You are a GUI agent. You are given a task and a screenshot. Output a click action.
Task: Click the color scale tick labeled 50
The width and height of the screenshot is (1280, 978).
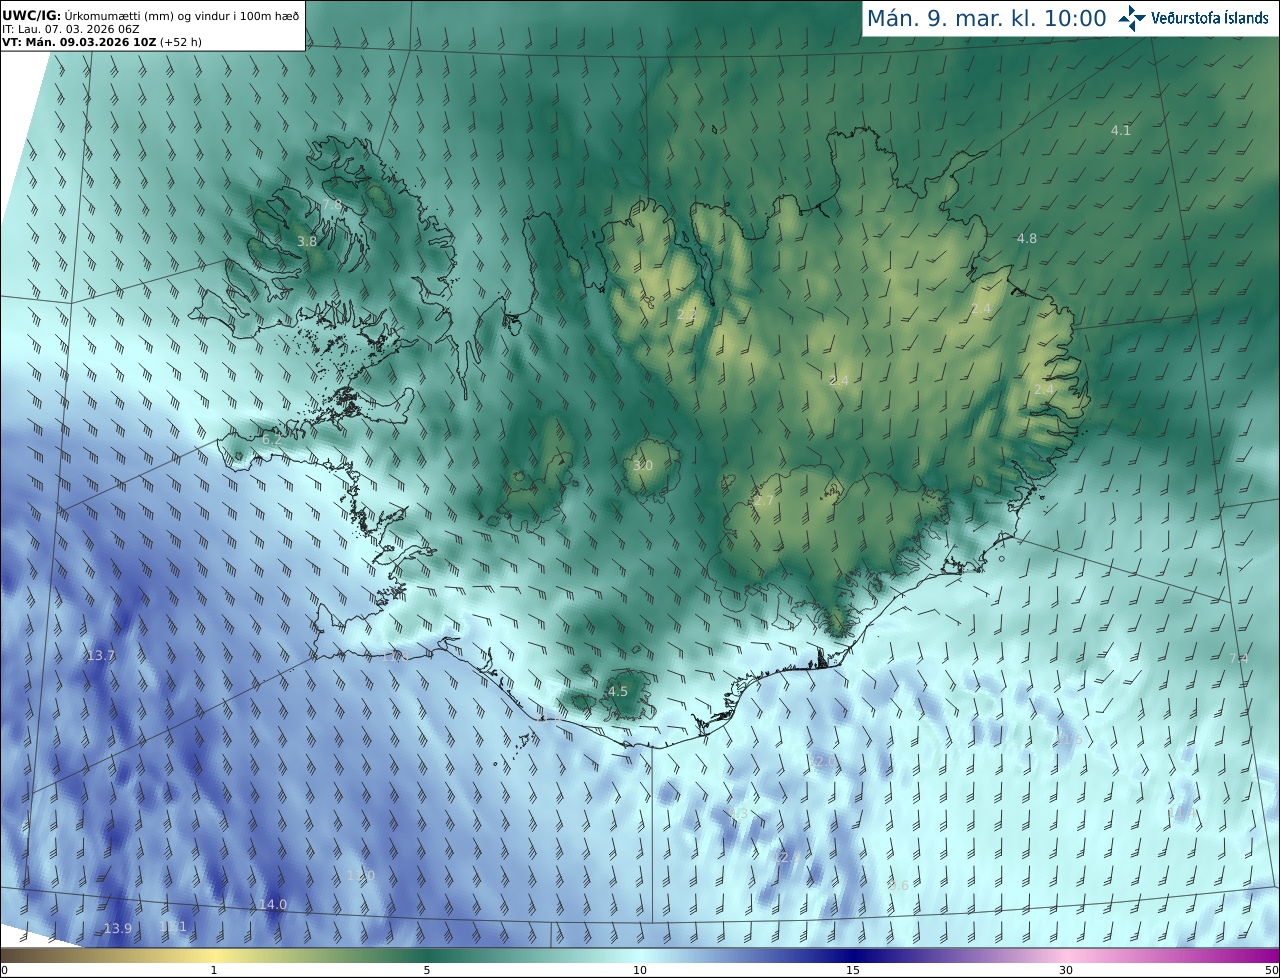pos(1271,970)
